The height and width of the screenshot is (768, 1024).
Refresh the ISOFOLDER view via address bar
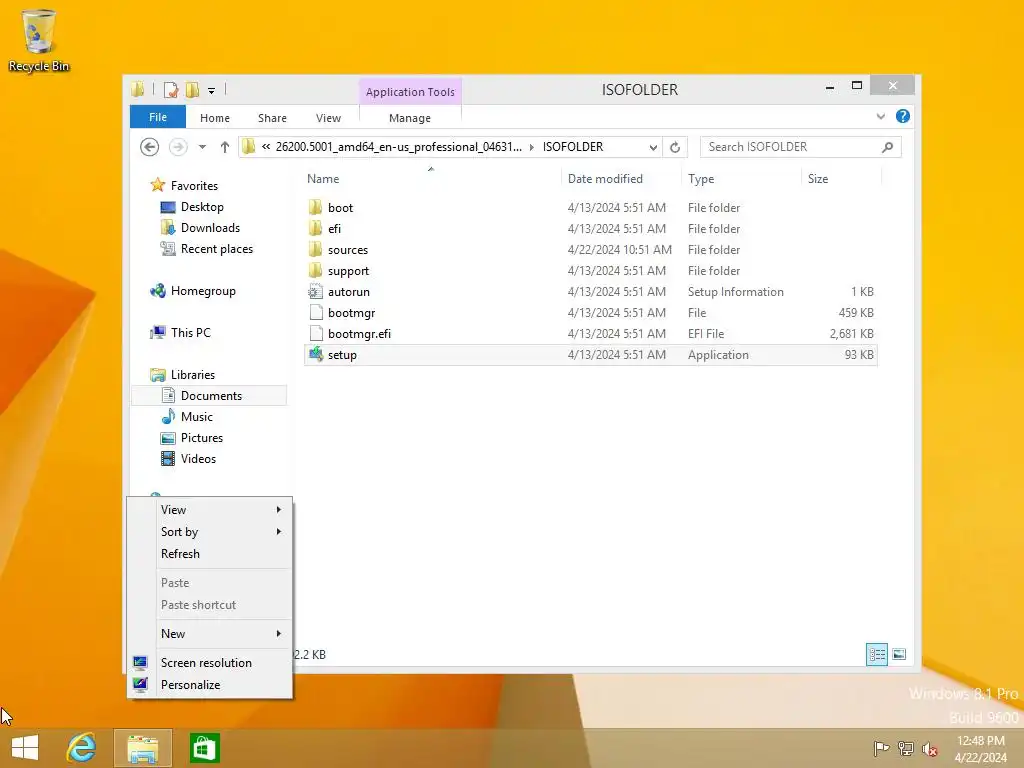(x=675, y=148)
